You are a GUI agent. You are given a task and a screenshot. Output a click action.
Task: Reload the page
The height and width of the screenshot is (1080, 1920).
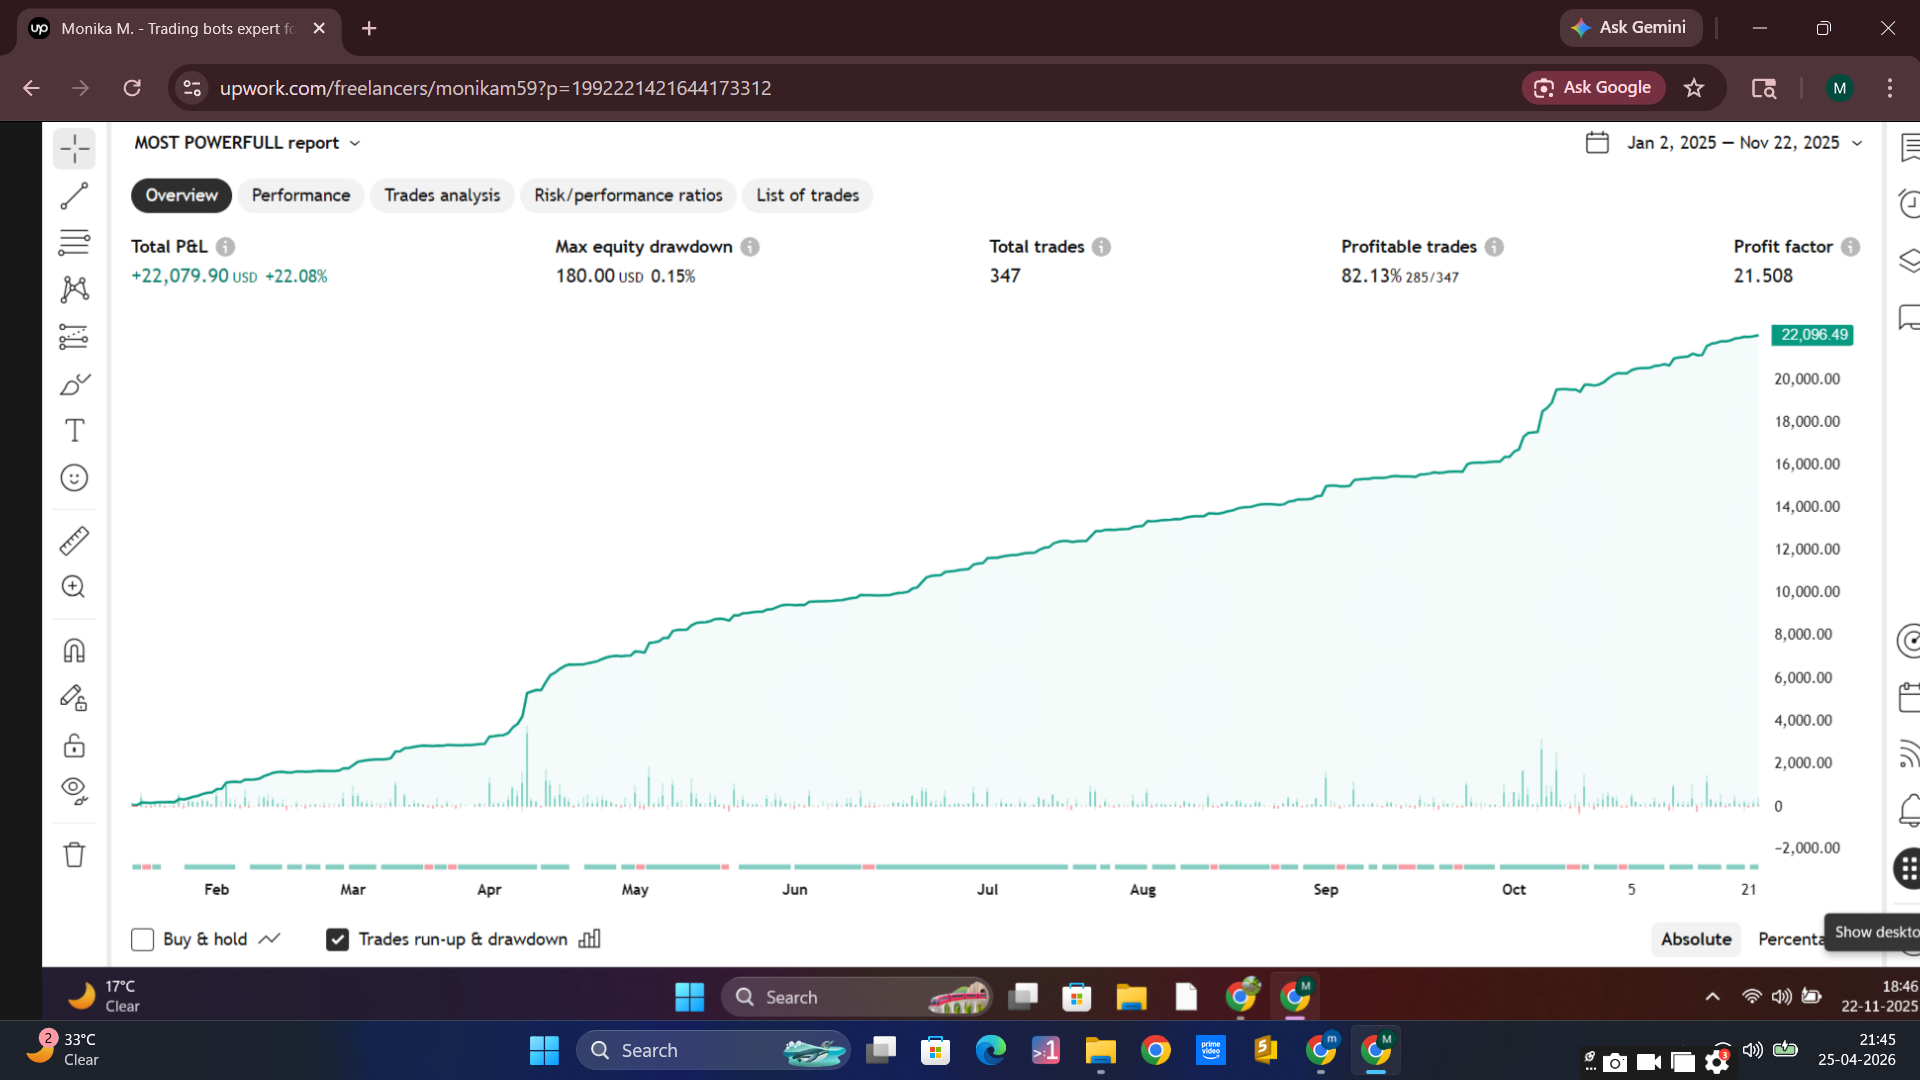pyautogui.click(x=132, y=88)
